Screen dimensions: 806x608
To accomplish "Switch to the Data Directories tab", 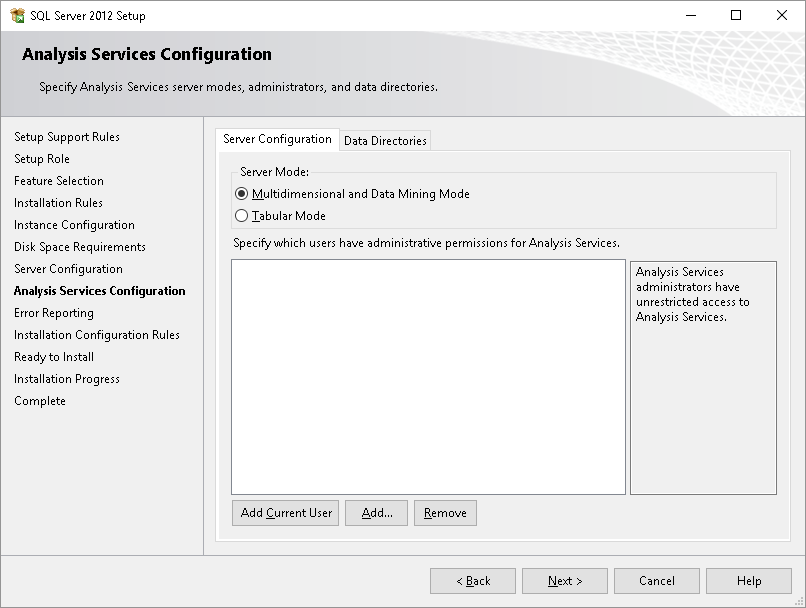I will coord(385,141).
